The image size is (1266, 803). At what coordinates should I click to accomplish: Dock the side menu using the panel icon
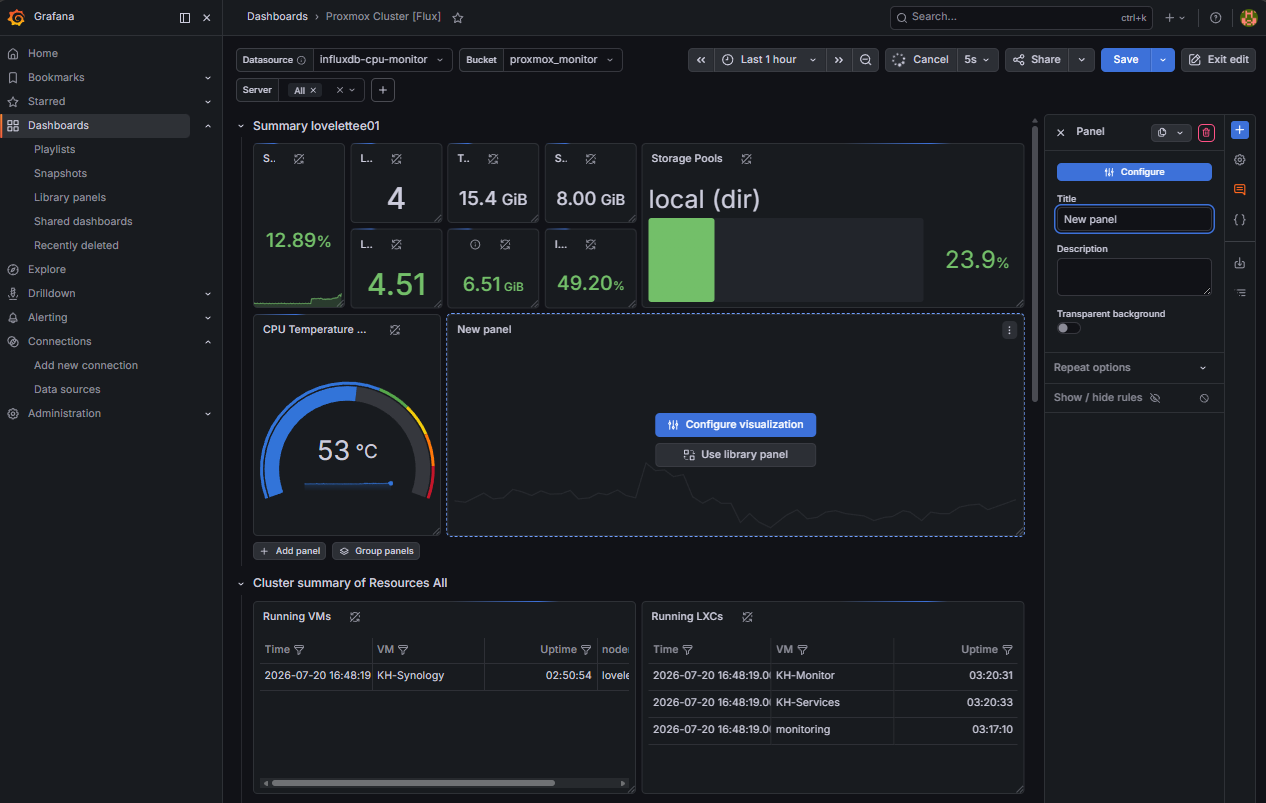[x=185, y=18]
